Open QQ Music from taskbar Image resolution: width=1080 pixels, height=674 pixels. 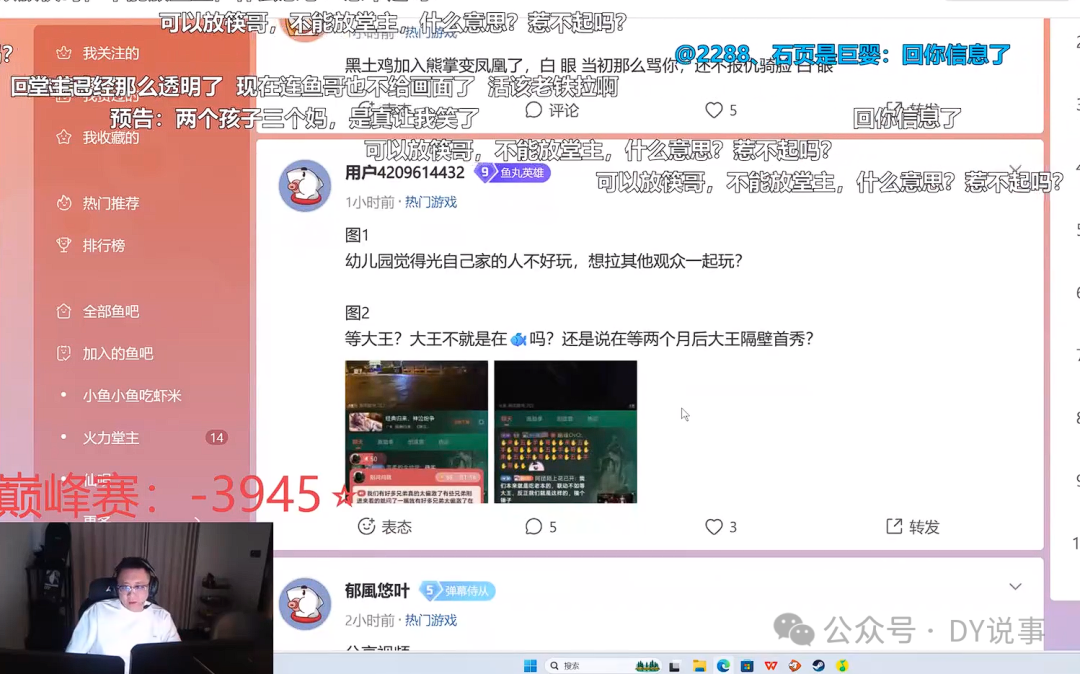coord(842,666)
